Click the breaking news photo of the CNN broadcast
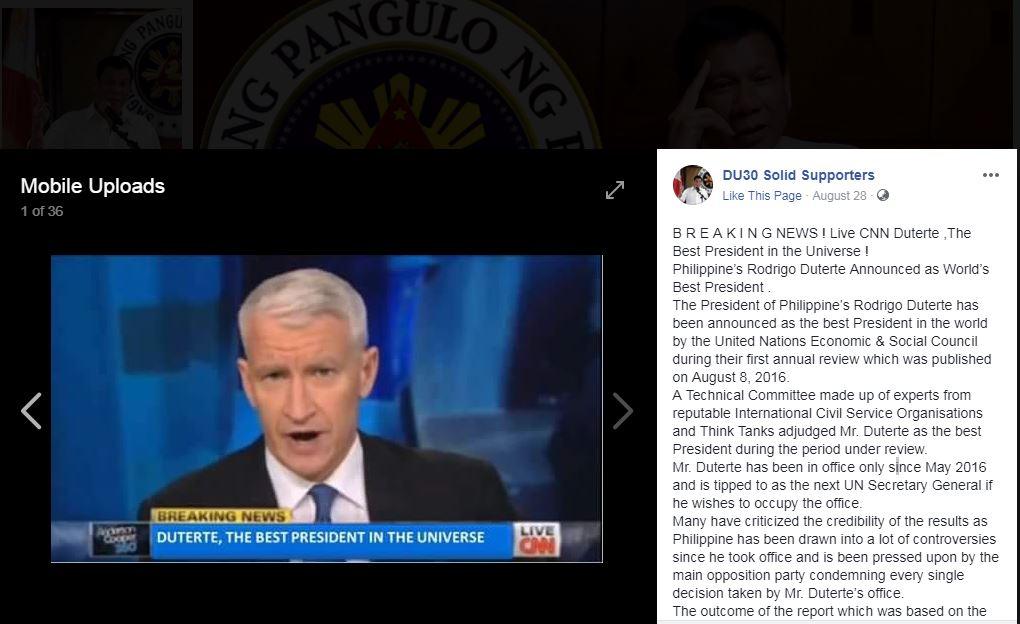This screenshot has width=1020, height=624. pyautogui.click(x=327, y=409)
